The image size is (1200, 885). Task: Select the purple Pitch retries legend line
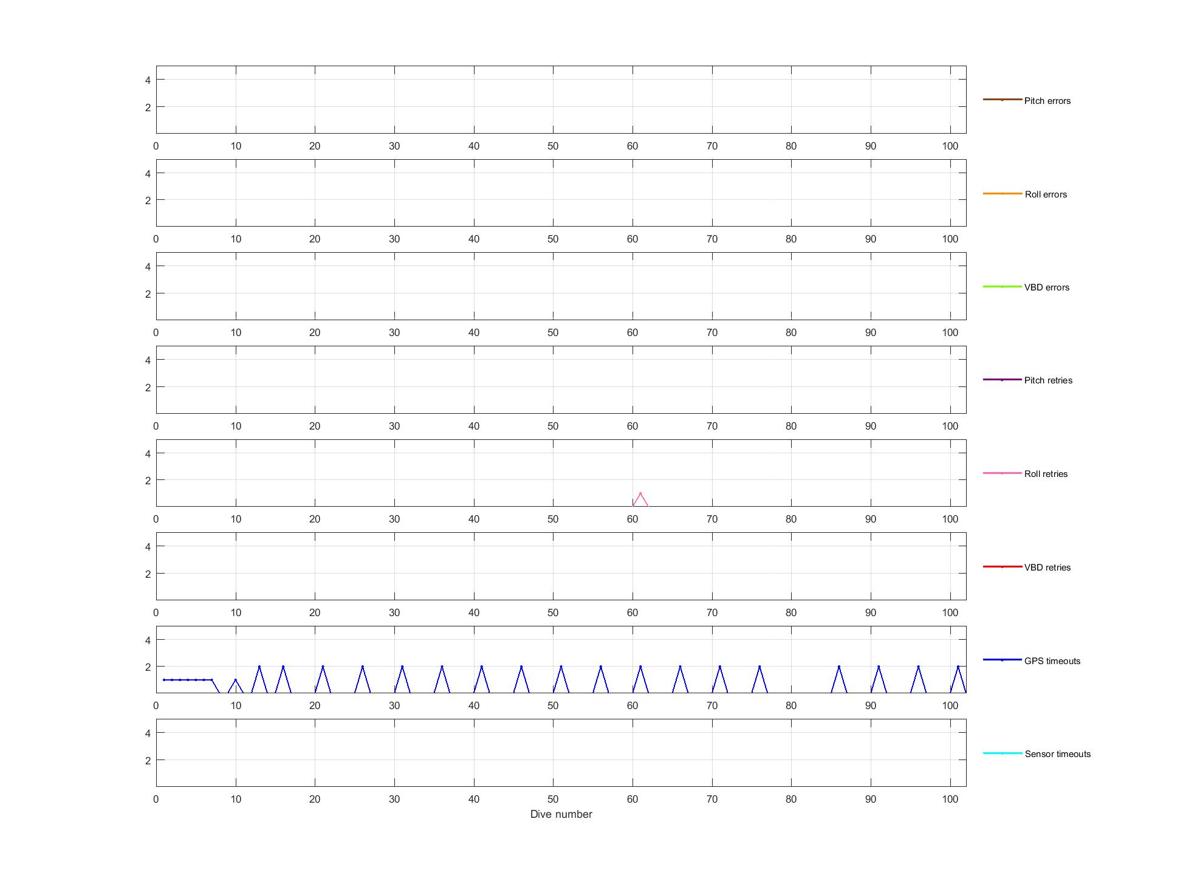pyautogui.click(x=1002, y=380)
